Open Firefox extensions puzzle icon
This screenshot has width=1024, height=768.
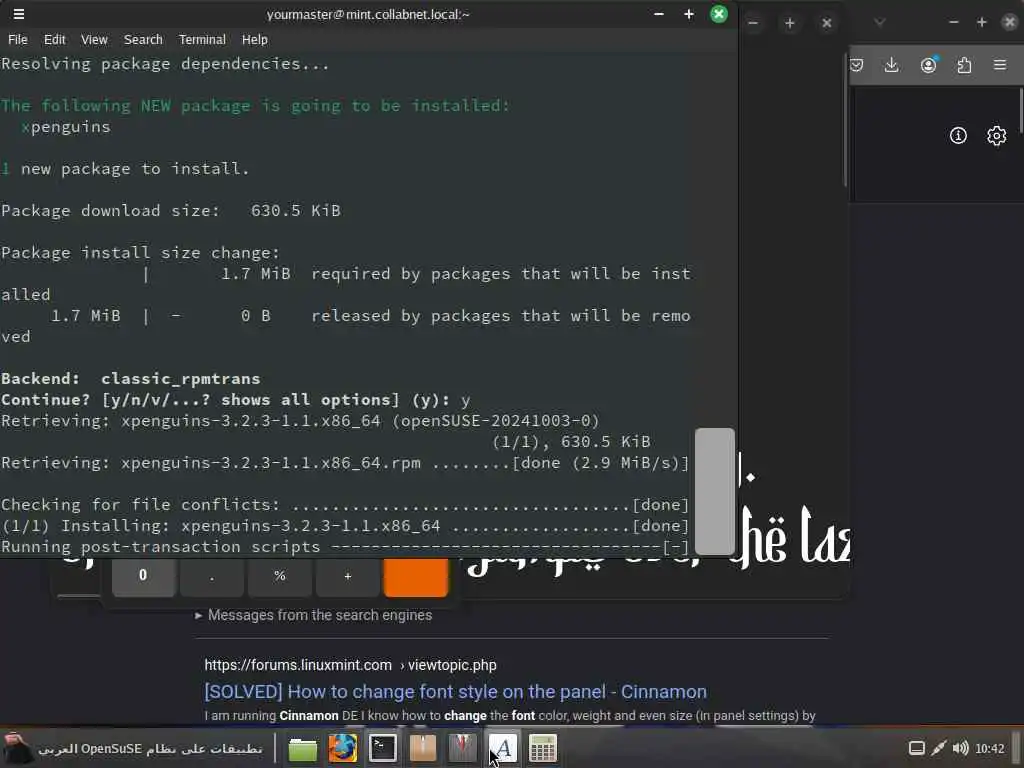pyautogui.click(x=964, y=65)
